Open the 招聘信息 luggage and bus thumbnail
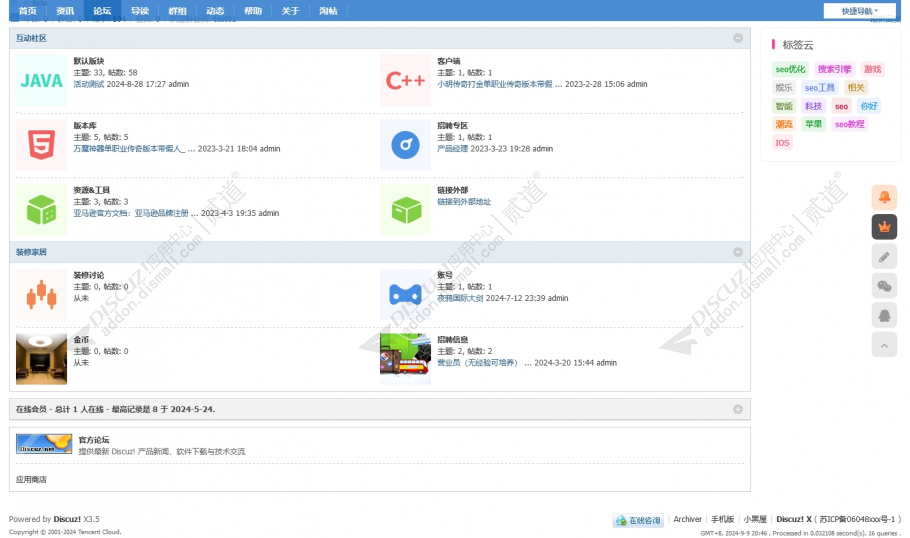910x538 pixels. (405, 359)
